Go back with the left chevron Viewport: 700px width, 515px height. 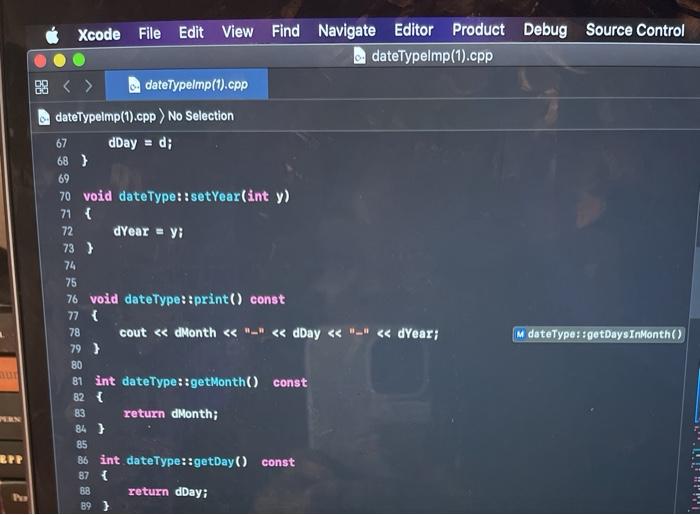tap(67, 86)
